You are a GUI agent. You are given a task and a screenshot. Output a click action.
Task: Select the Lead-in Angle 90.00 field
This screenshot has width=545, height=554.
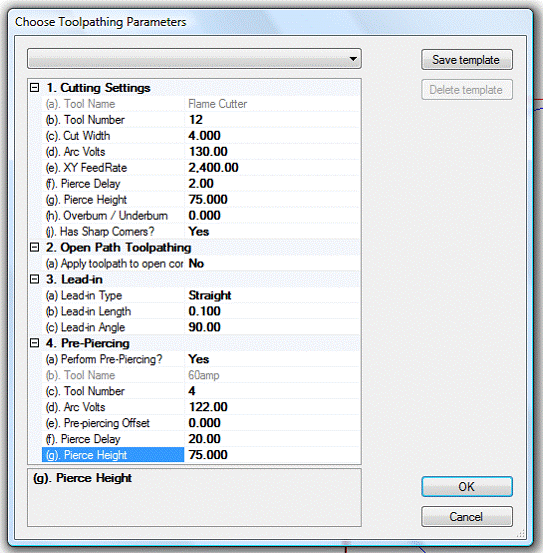[x=272, y=327]
